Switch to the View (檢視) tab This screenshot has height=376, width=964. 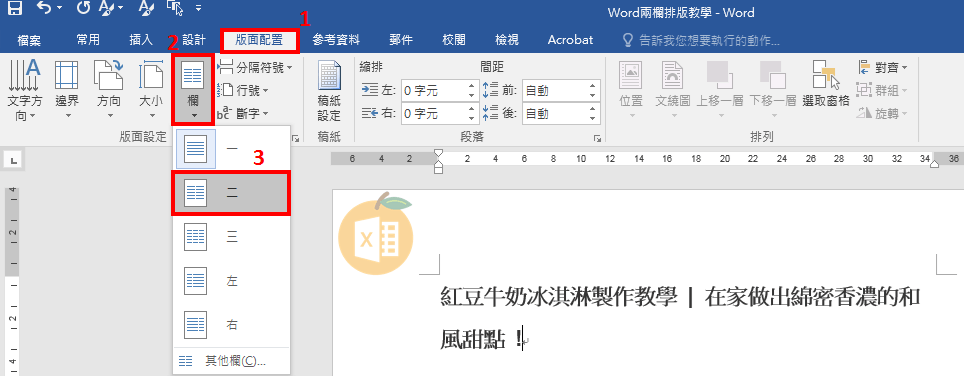coord(507,40)
